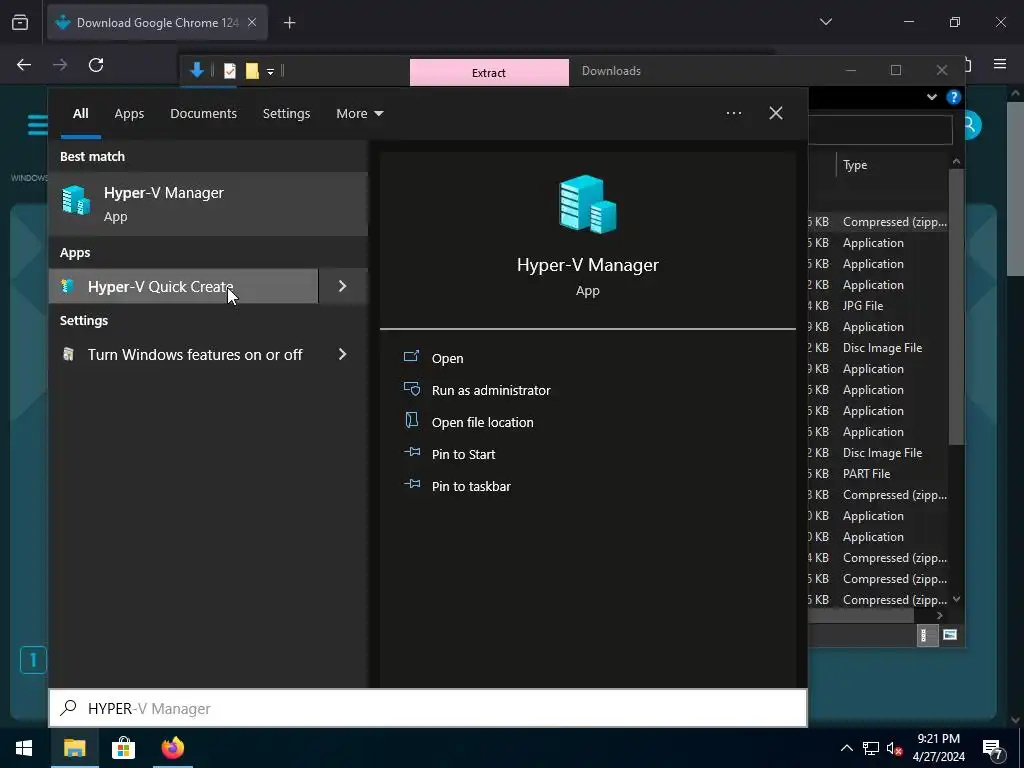Click the Run as administrator shield icon
Screen dimensions: 1024x768
[411, 389]
